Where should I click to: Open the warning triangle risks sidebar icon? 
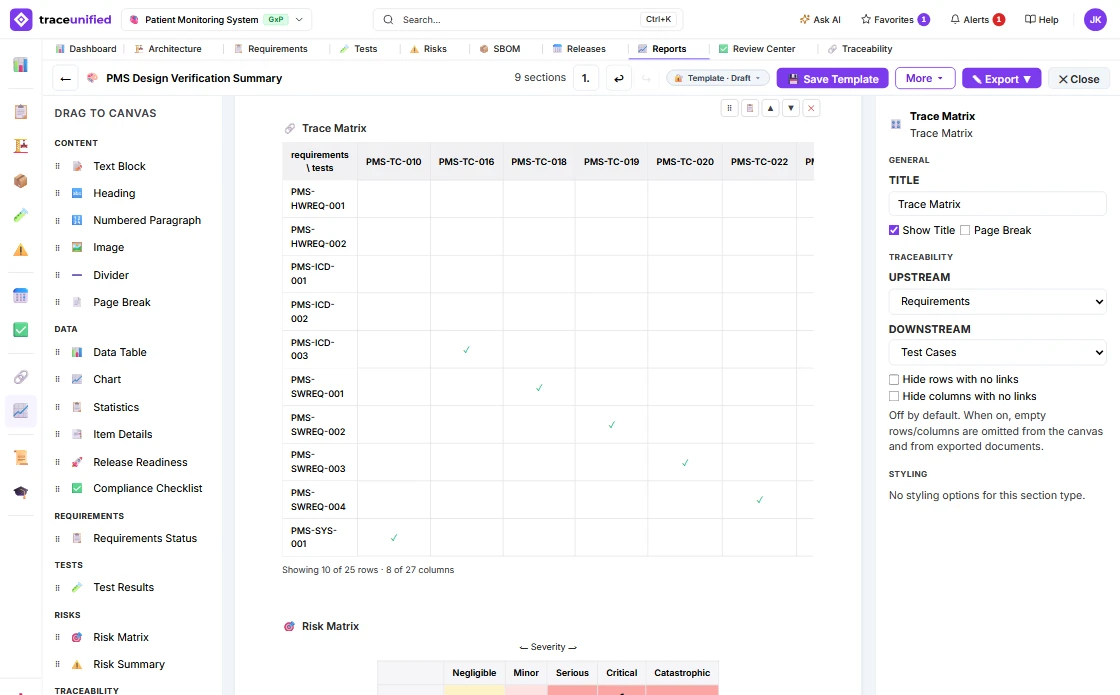[x=21, y=250]
